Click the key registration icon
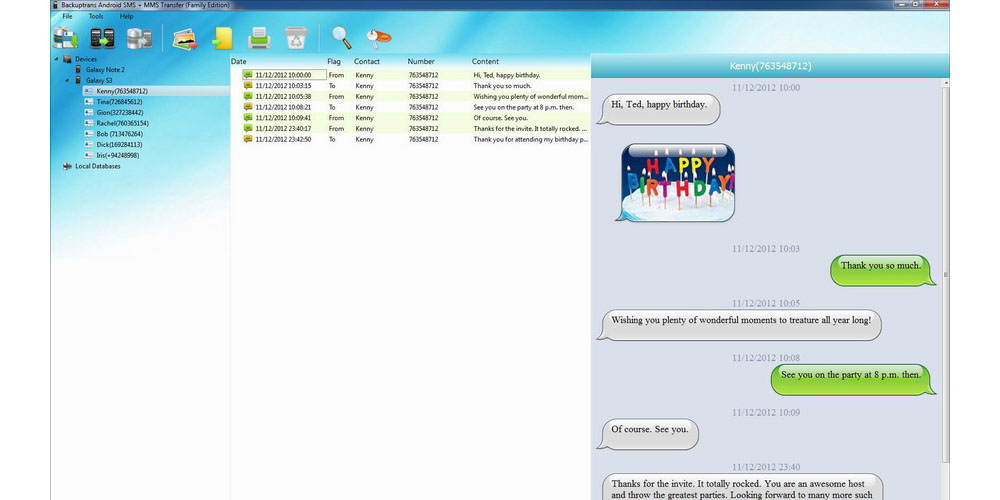The height and width of the screenshot is (500, 1000). pos(378,38)
